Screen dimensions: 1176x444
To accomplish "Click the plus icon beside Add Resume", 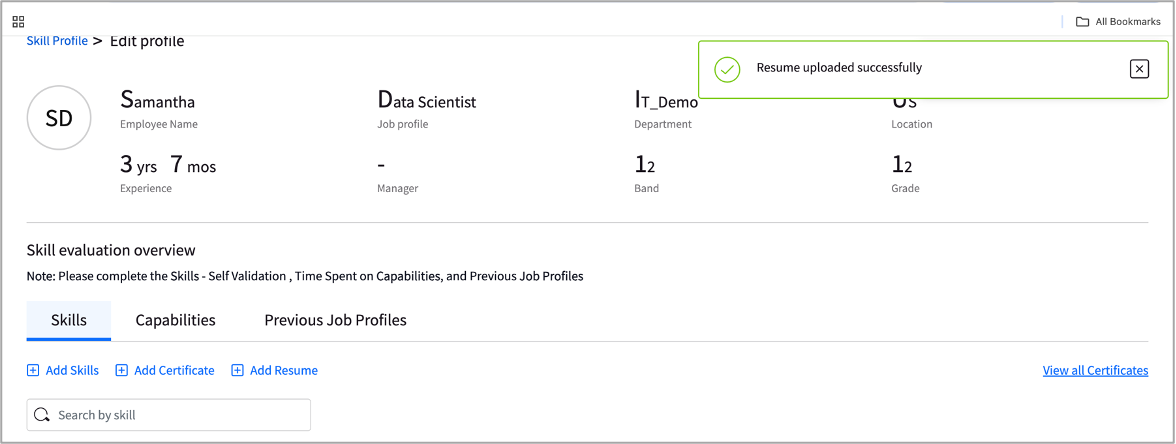I will click(x=237, y=370).
